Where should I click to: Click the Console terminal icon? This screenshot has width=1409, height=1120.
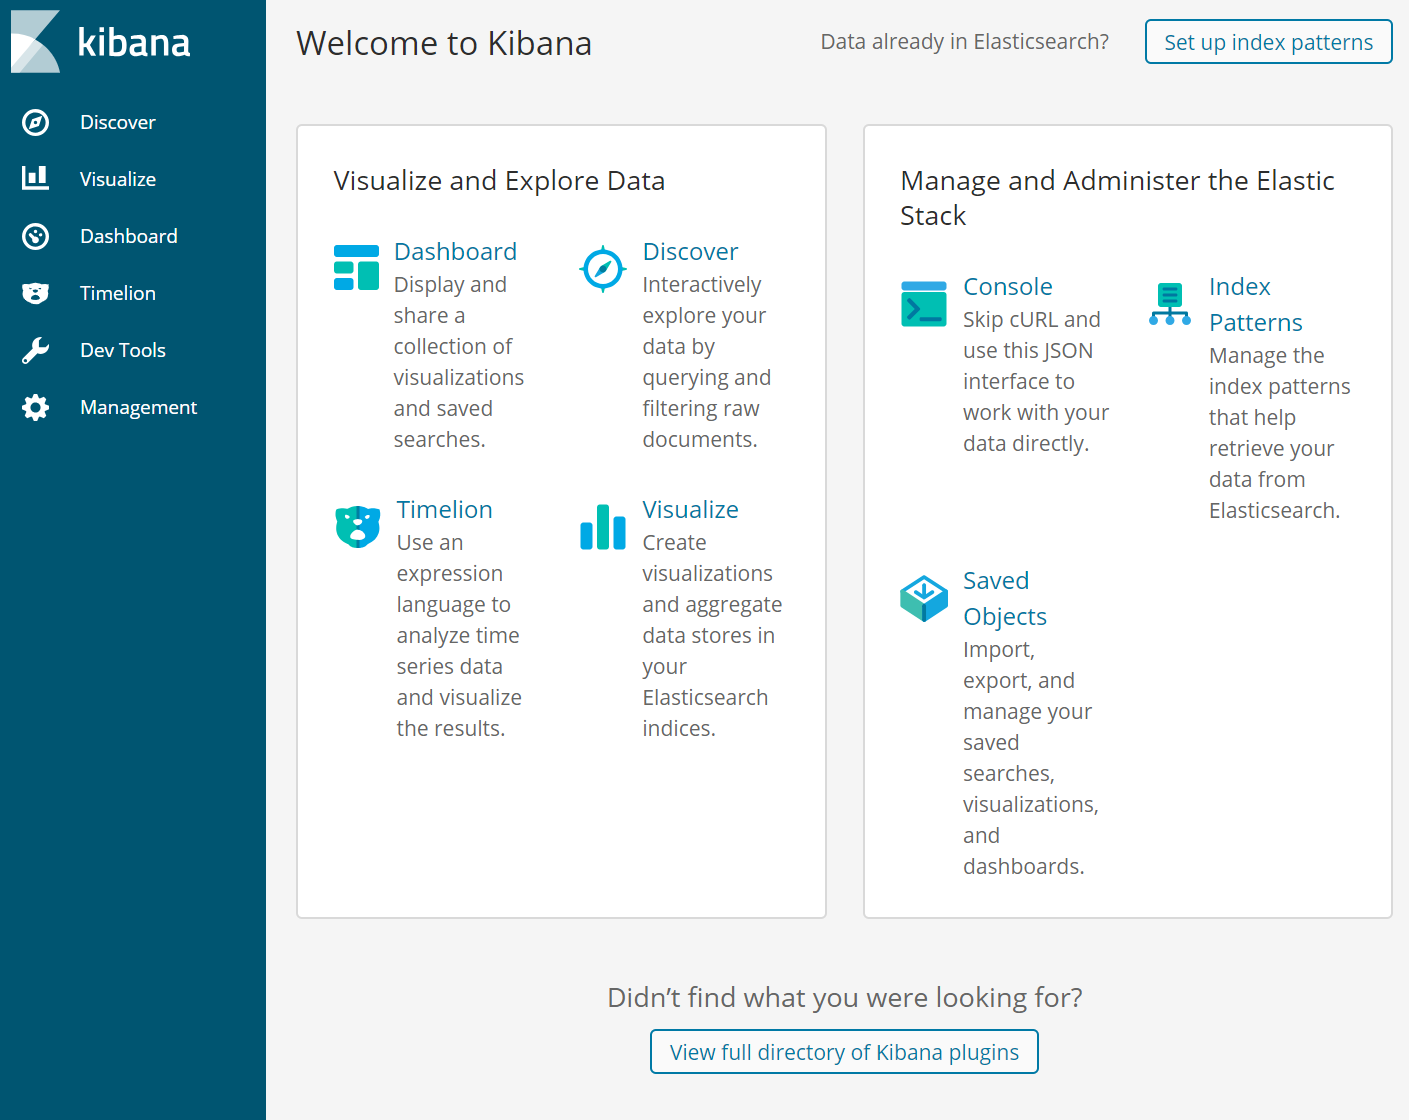coord(924,304)
